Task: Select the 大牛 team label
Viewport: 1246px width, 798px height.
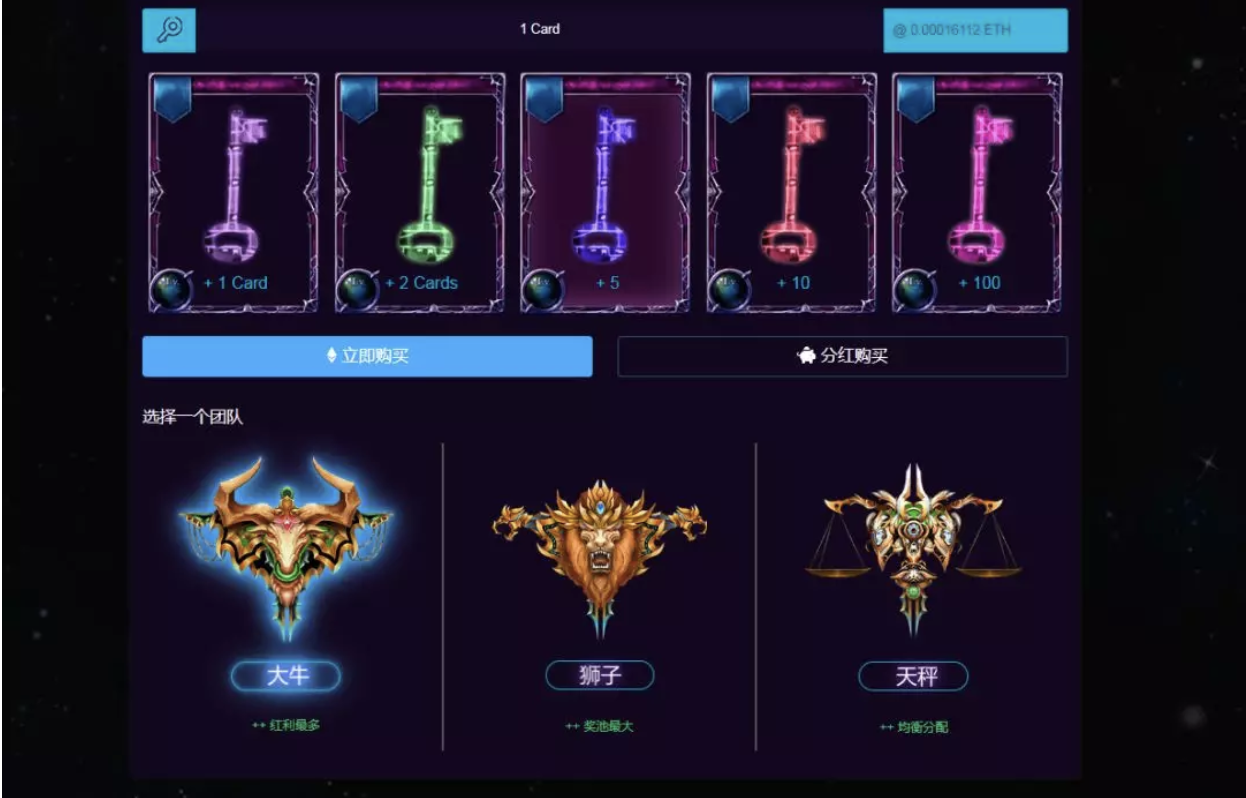Action: (286, 676)
